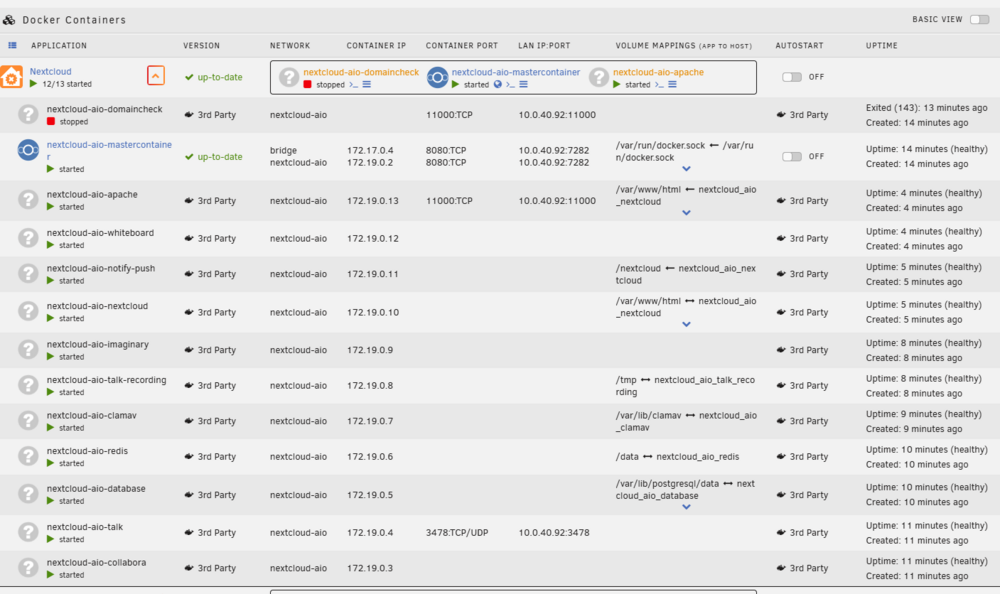Click the apache question-mark icon in folder preview

tap(598, 77)
